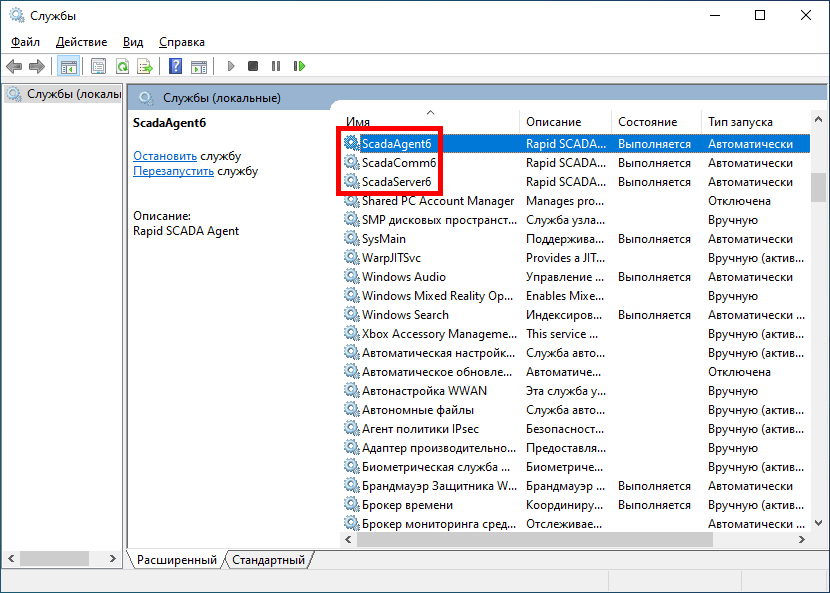Click the gear icon of ScadaComm6

pyautogui.click(x=351, y=162)
